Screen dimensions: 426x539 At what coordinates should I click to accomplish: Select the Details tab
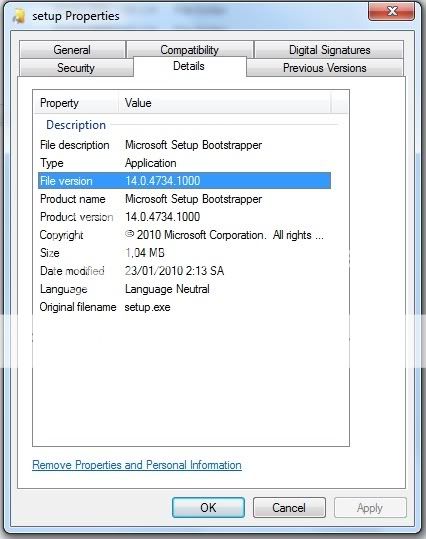pos(189,66)
